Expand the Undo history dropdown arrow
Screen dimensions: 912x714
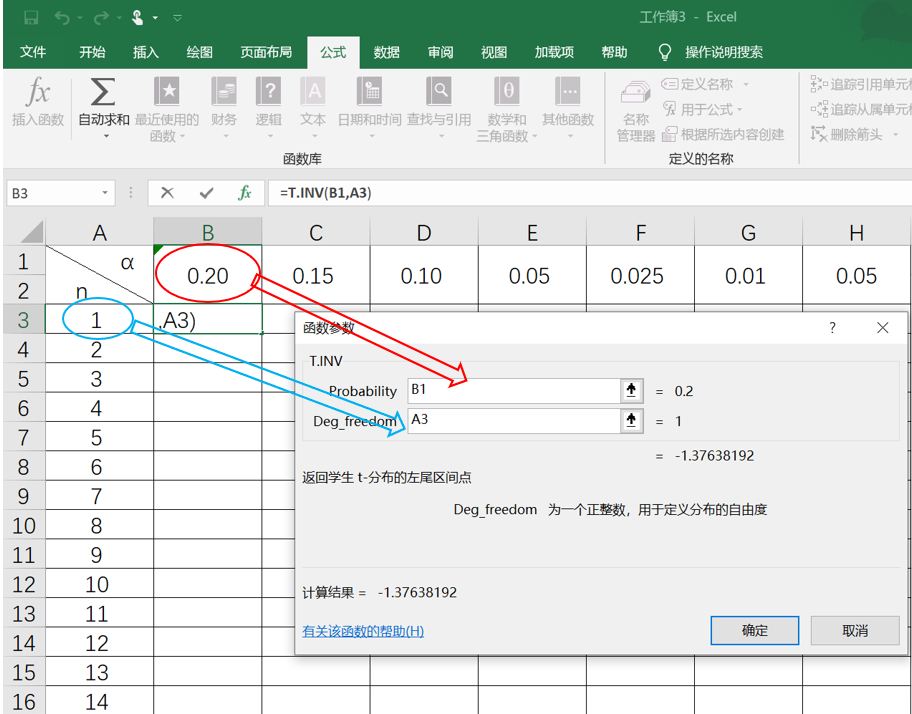point(80,18)
